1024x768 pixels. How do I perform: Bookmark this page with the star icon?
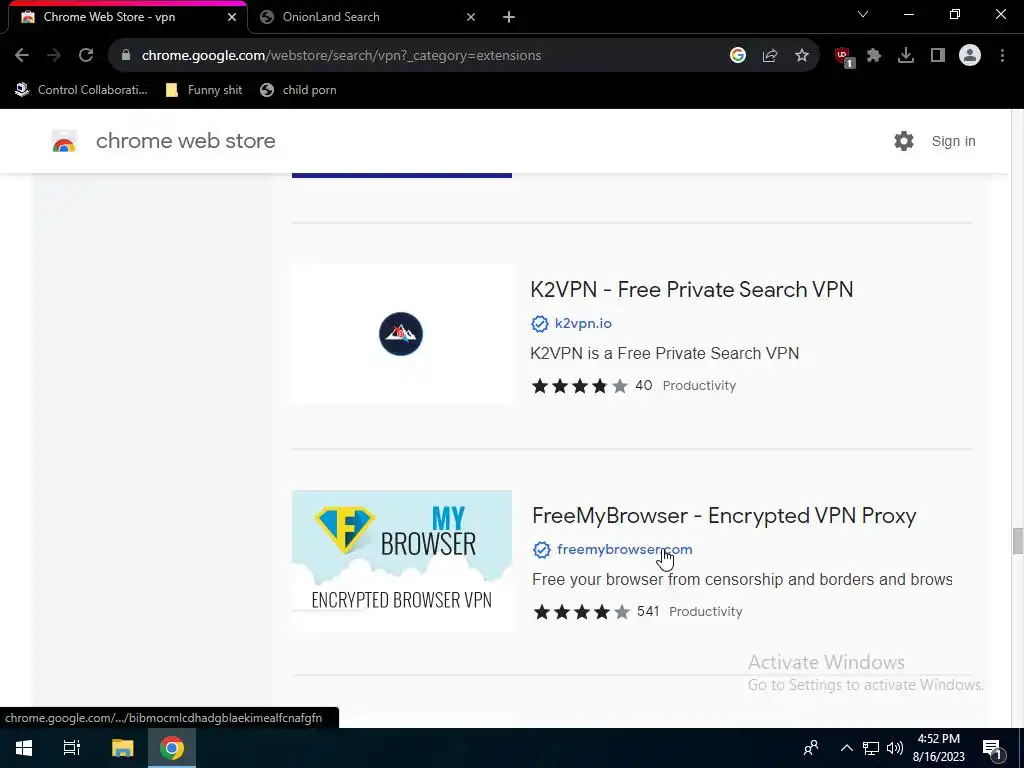[x=802, y=56]
